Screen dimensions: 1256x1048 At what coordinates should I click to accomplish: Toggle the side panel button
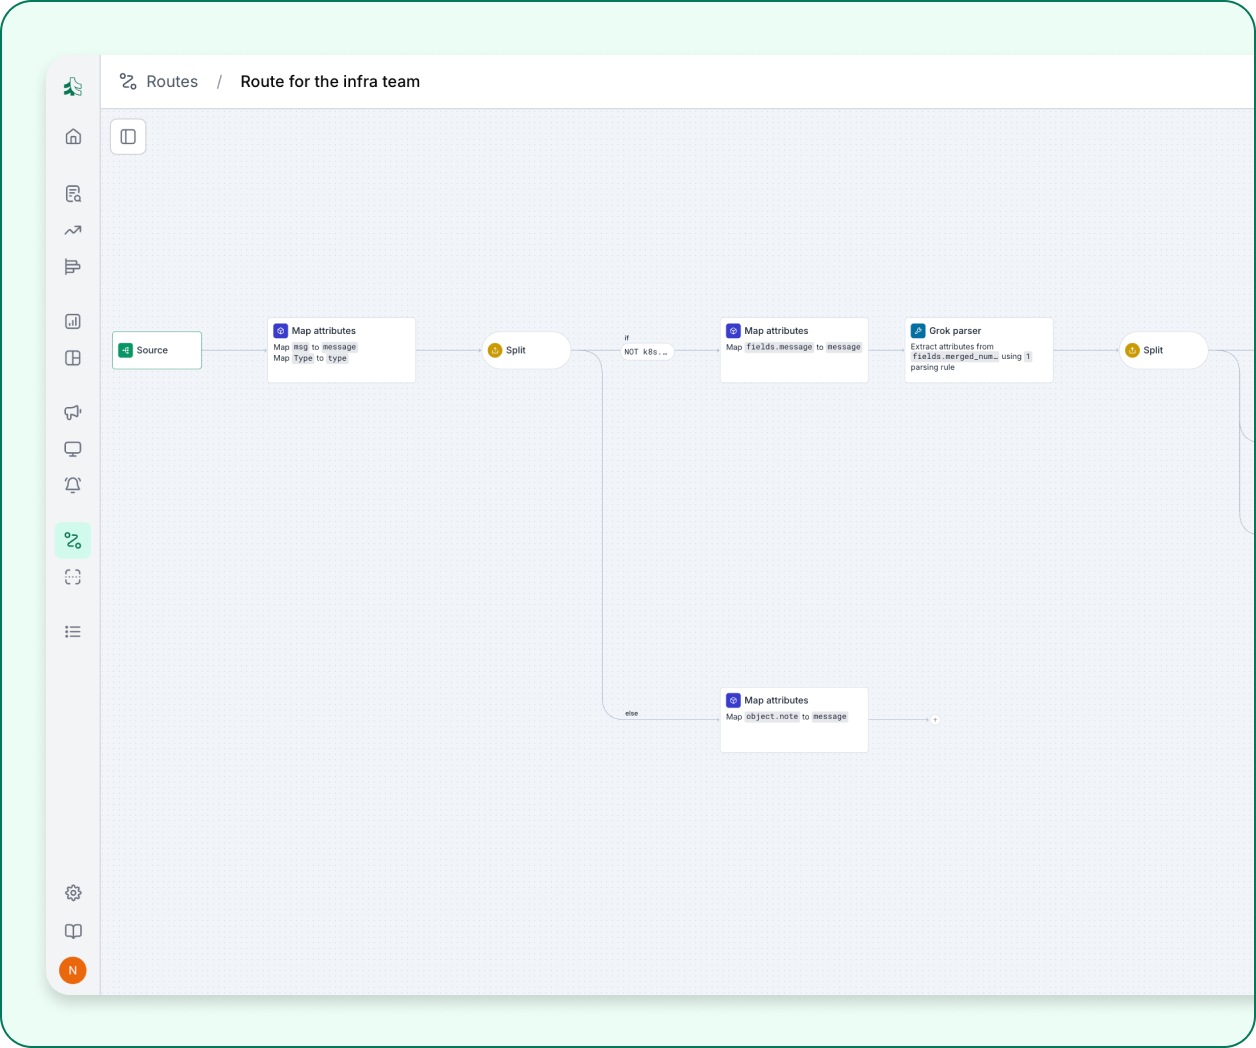point(128,137)
